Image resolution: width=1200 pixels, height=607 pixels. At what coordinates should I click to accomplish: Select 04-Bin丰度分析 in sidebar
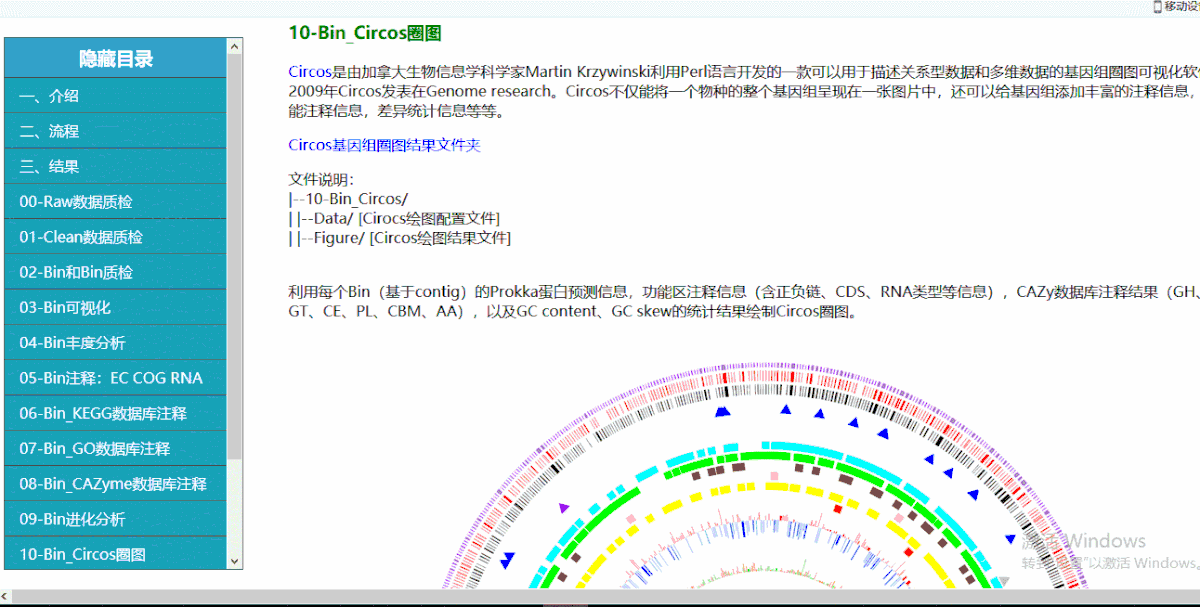(116, 342)
